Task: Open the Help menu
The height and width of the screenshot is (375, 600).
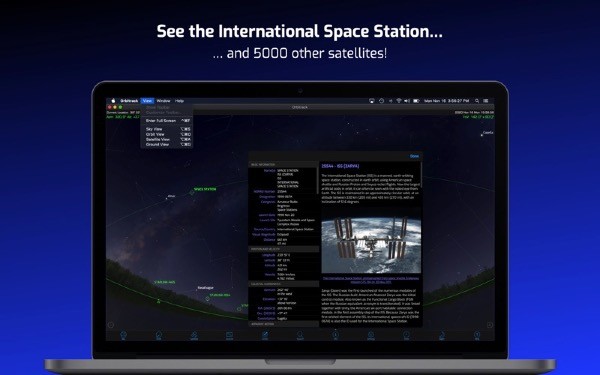Action: click(x=179, y=101)
